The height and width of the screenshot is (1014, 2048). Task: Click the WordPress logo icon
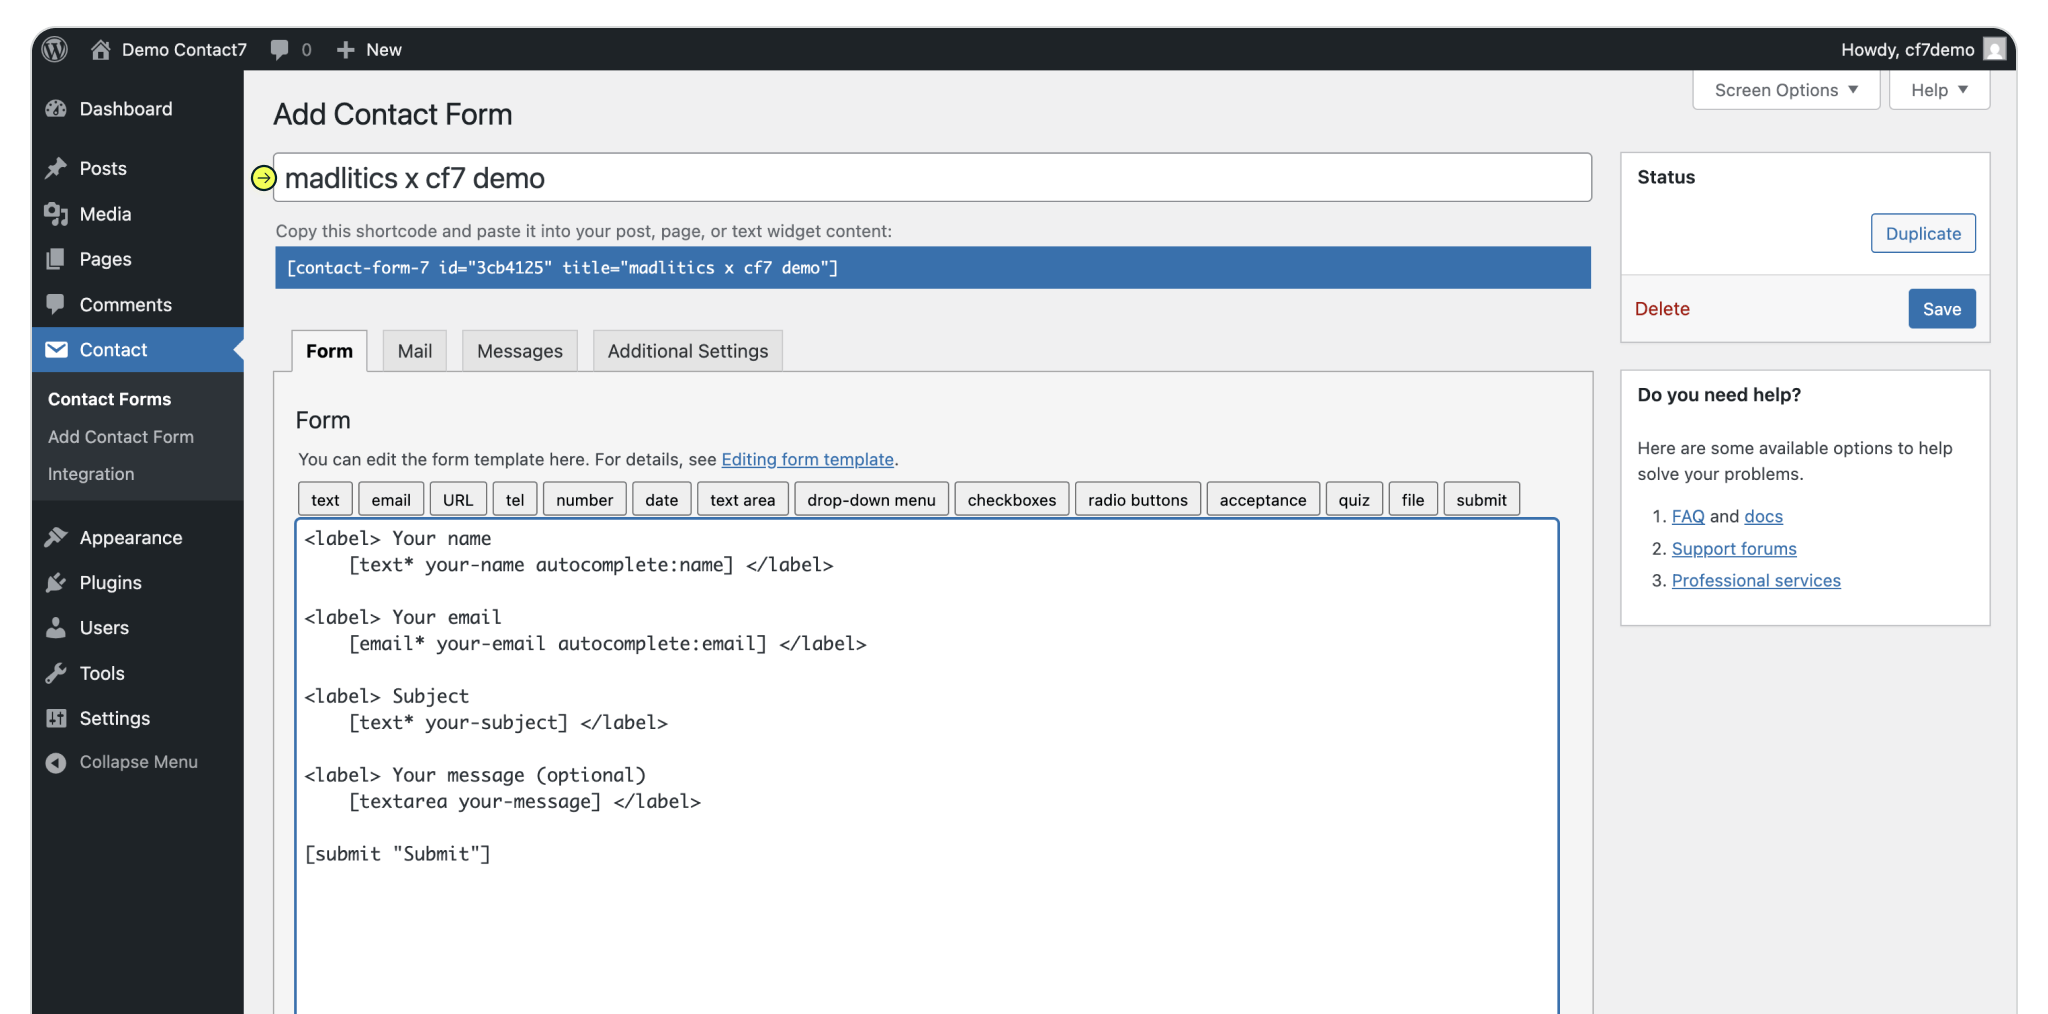(55, 49)
